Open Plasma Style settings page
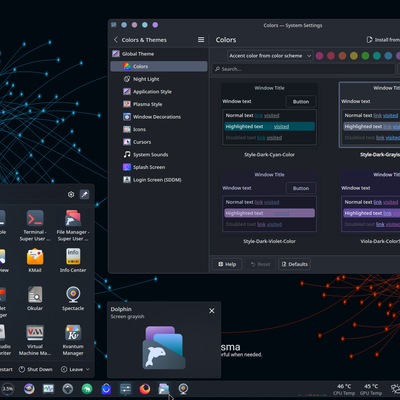This screenshot has height=400, width=400. (x=159, y=104)
